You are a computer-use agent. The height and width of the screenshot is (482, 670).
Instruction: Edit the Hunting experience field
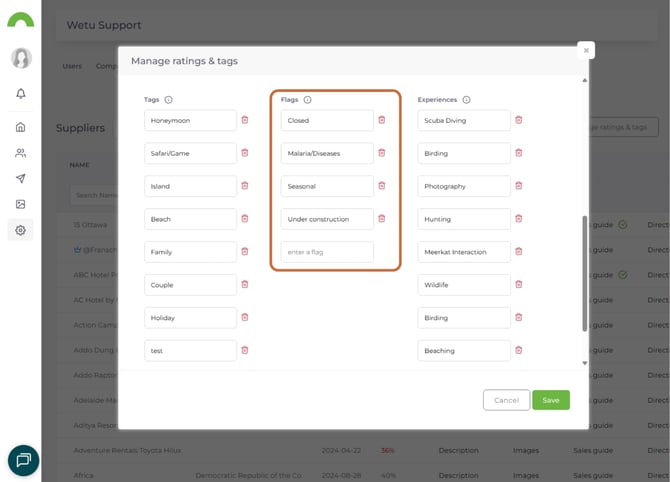464,219
